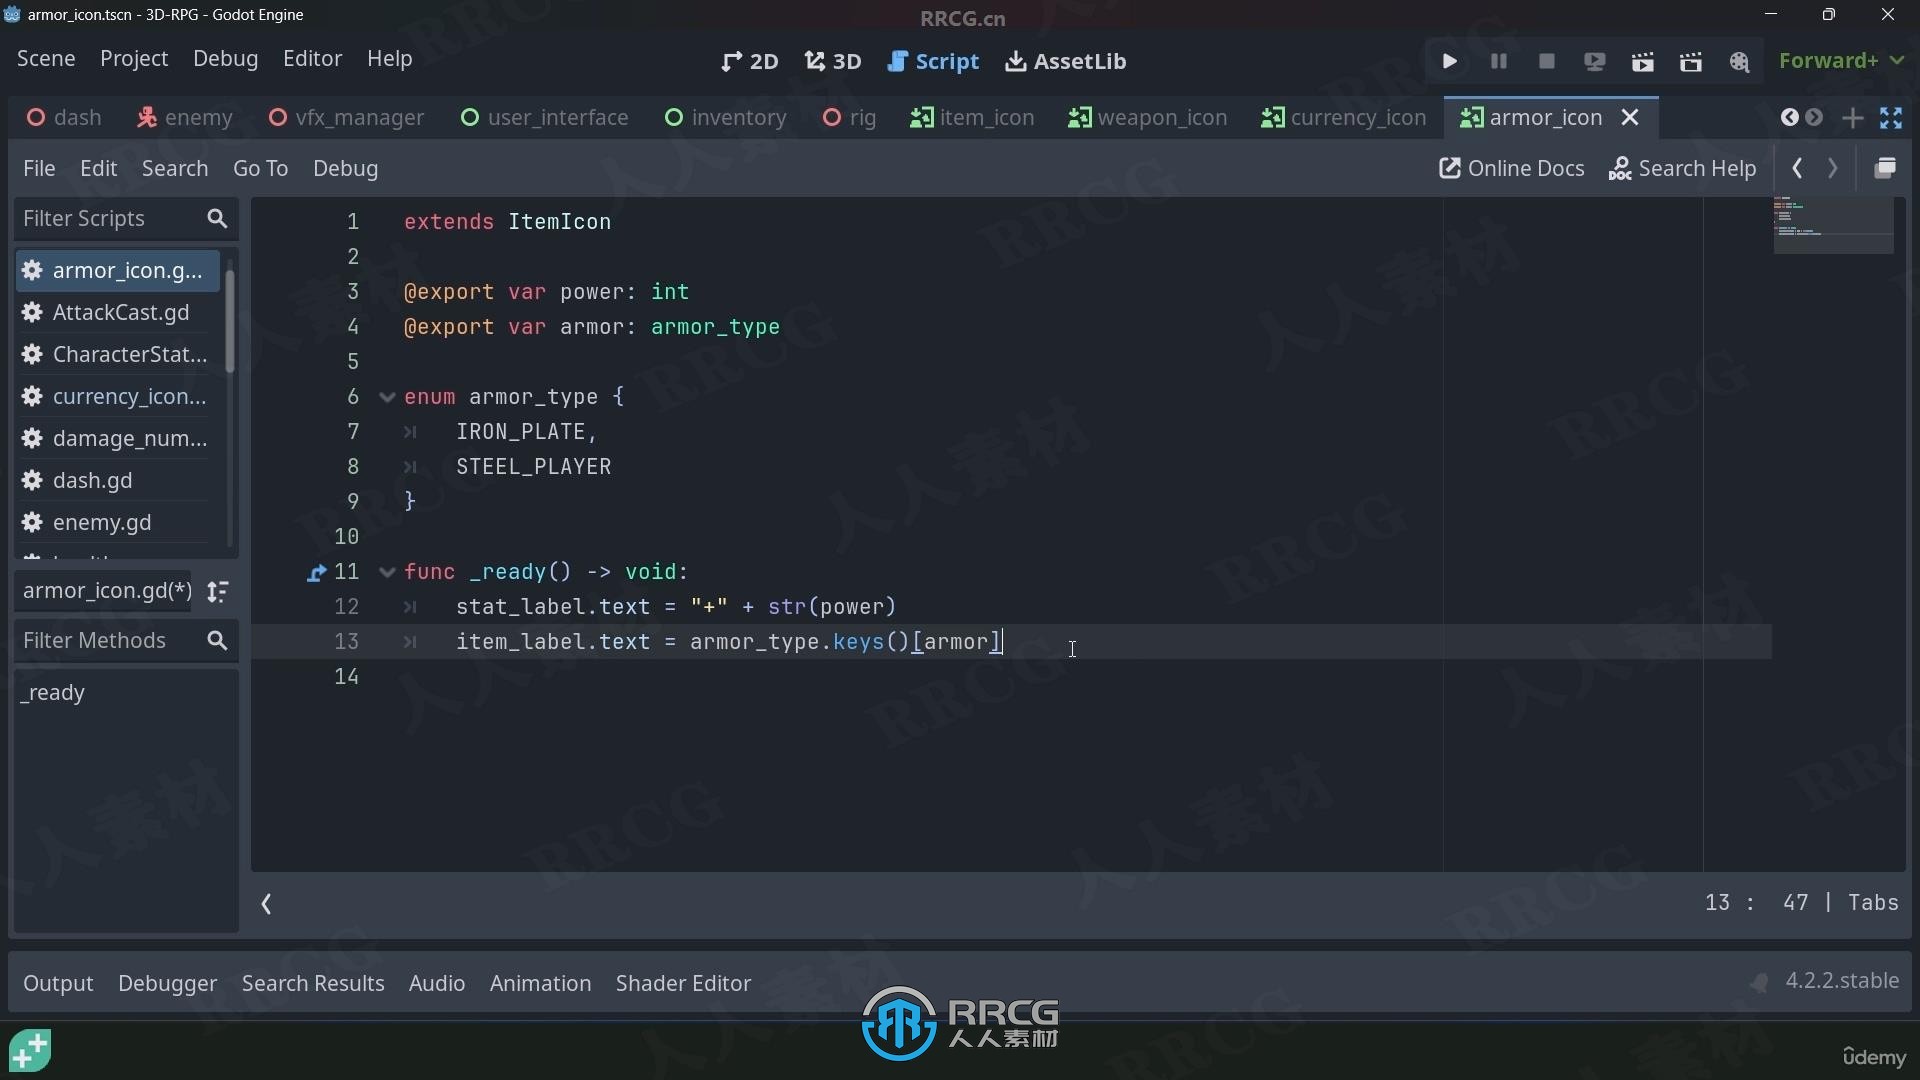Switch to Script workspace
This screenshot has height=1080, width=1920.
[933, 61]
